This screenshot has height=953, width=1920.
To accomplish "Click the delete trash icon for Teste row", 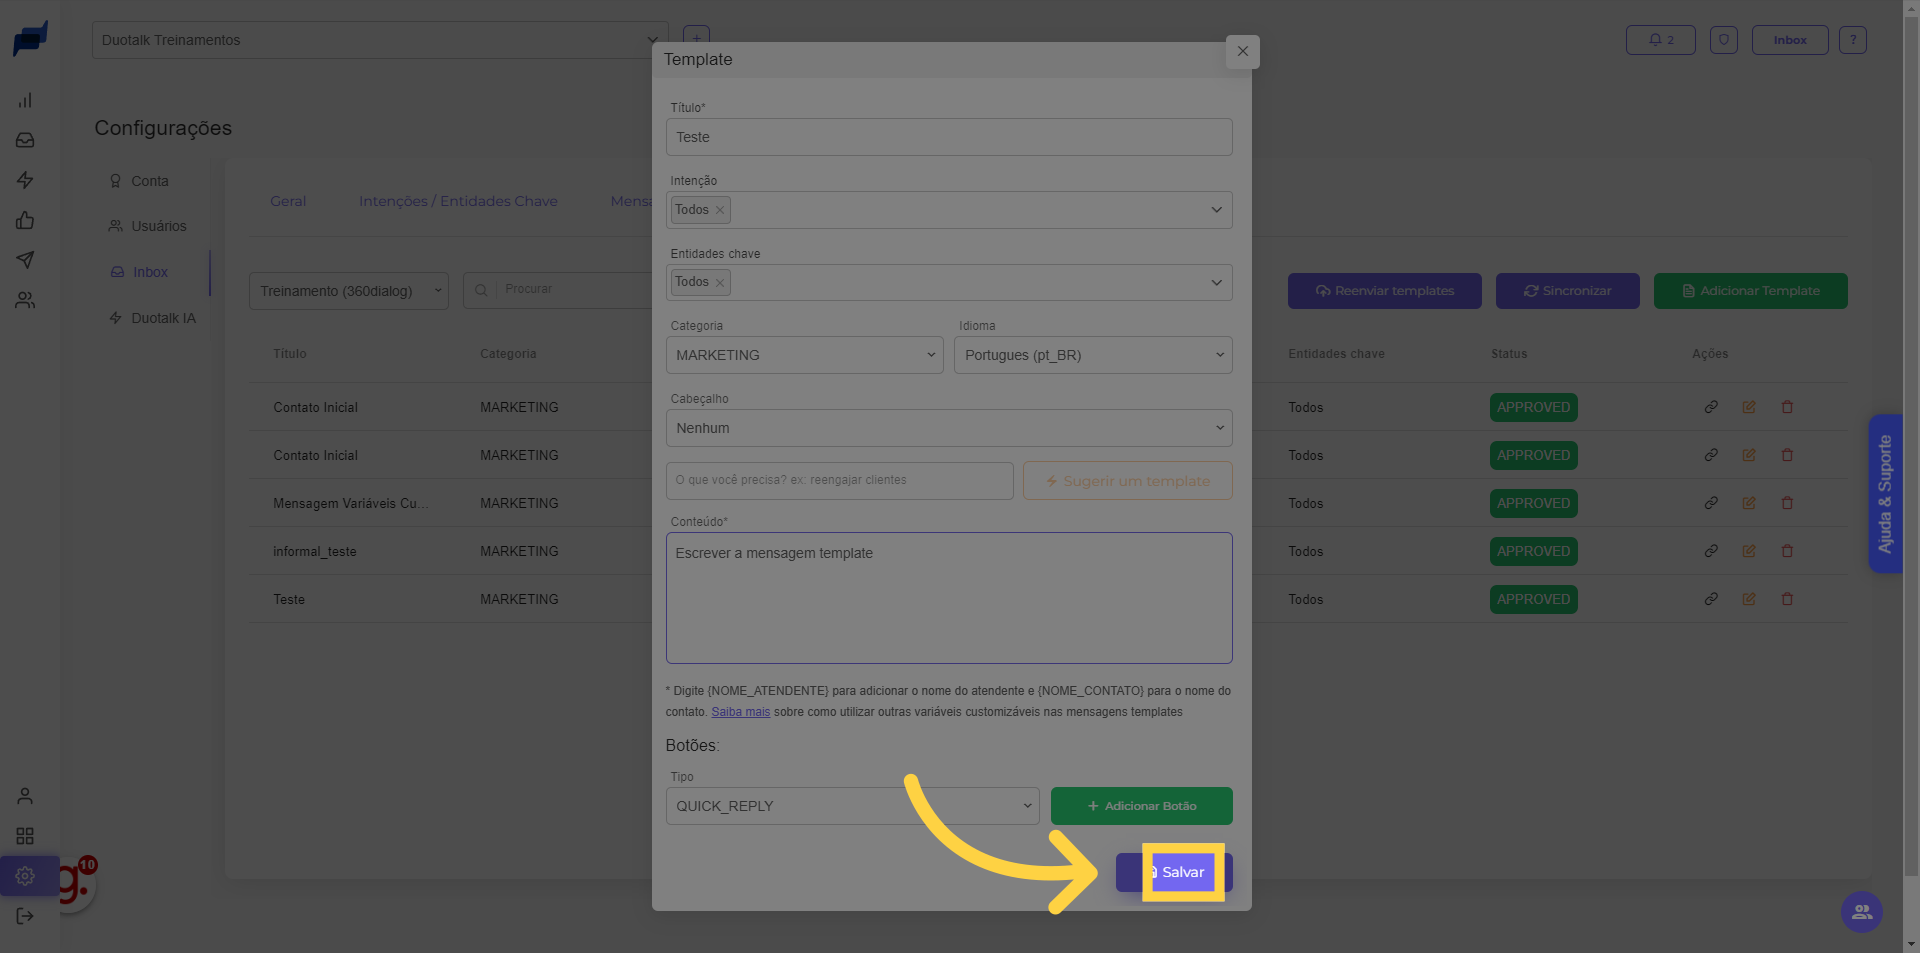I will click(1787, 599).
